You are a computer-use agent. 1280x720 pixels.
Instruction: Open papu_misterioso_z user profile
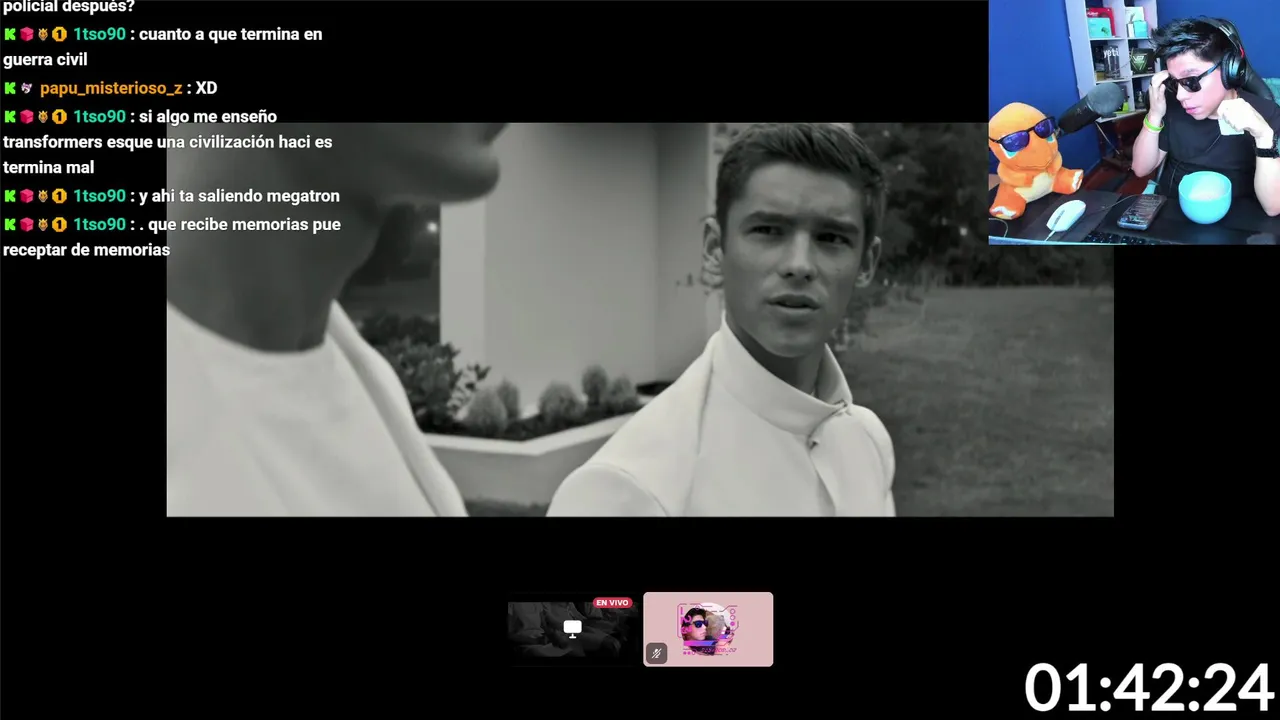coord(111,88)
